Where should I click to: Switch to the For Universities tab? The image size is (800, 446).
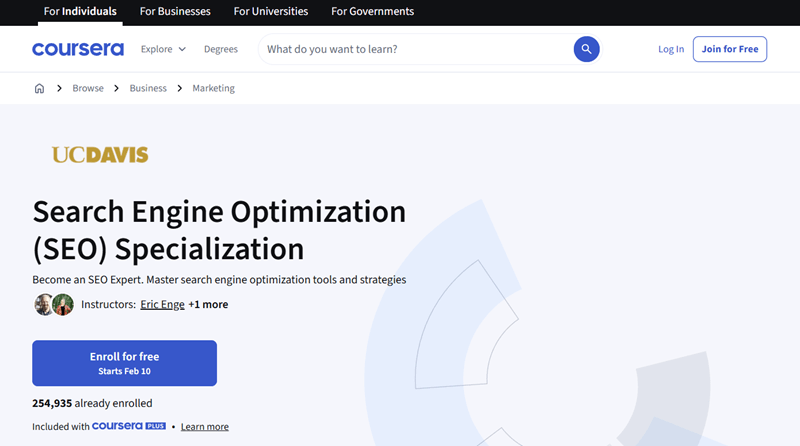tap(271, 11)
